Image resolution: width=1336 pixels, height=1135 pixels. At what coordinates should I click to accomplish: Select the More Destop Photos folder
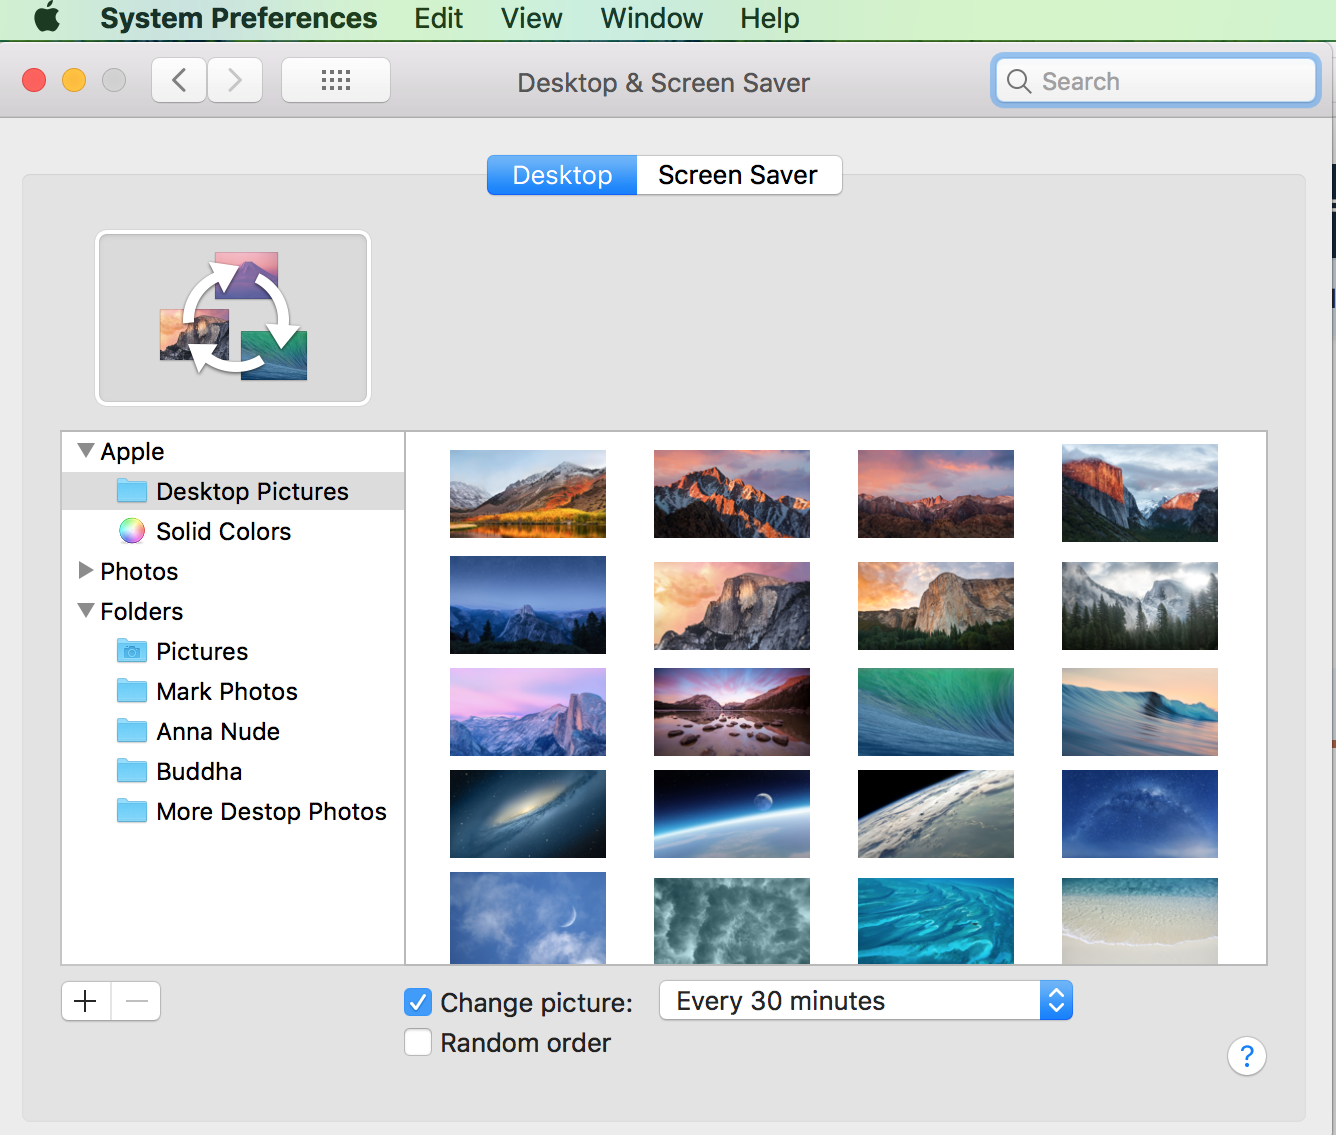point(233,811)
